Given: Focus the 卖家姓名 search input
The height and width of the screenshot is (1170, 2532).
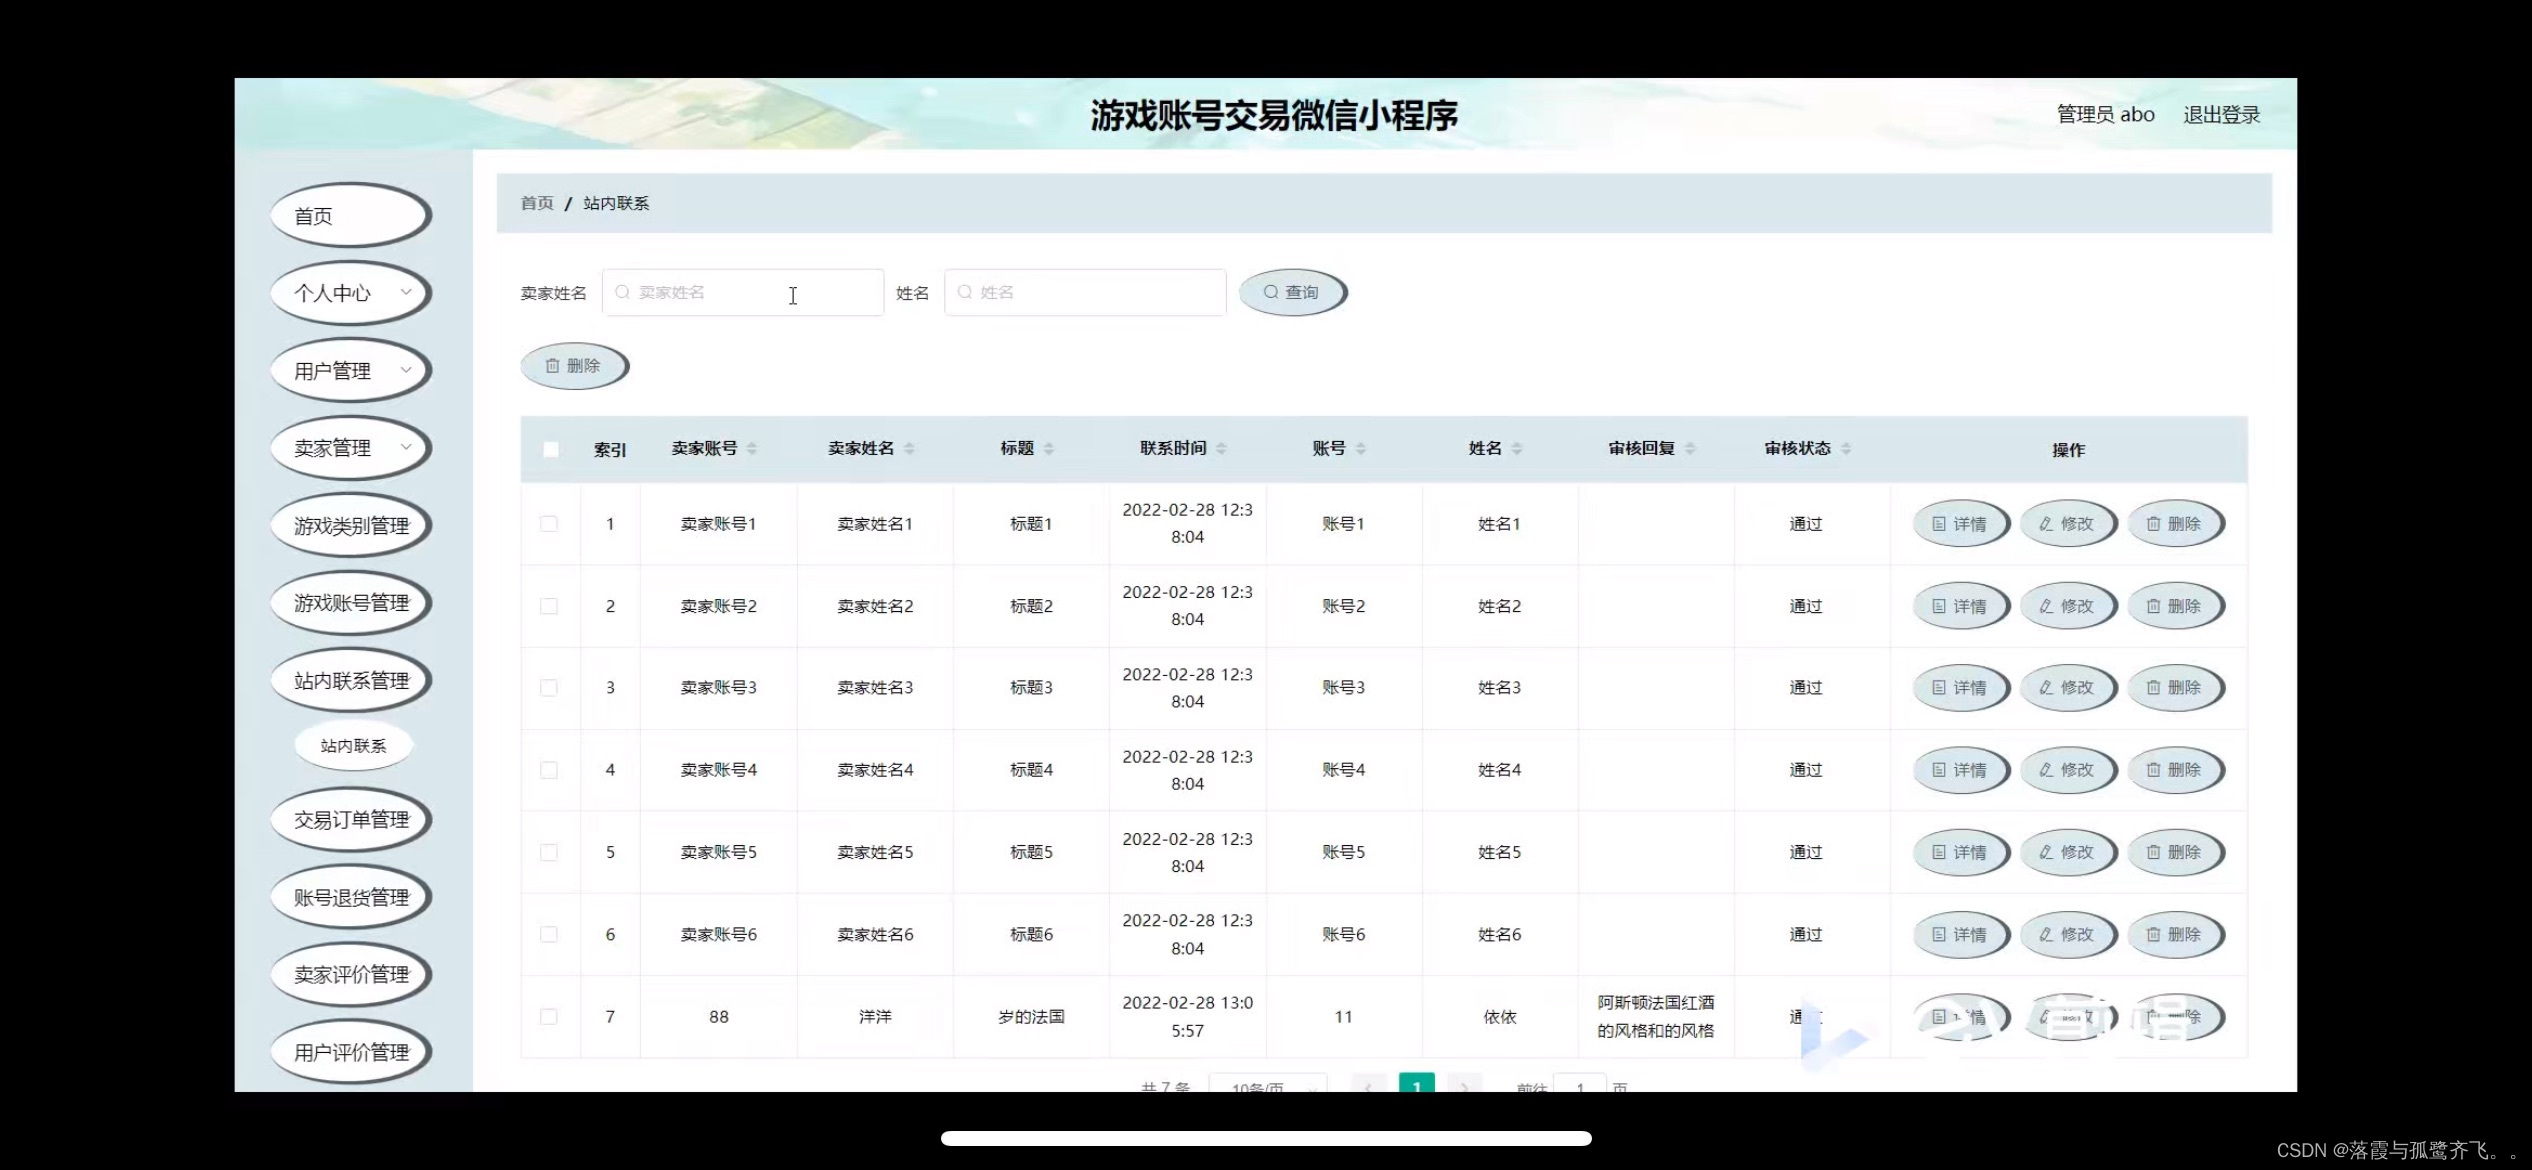Looking at the screenshot, I should (x=743, y=292).
